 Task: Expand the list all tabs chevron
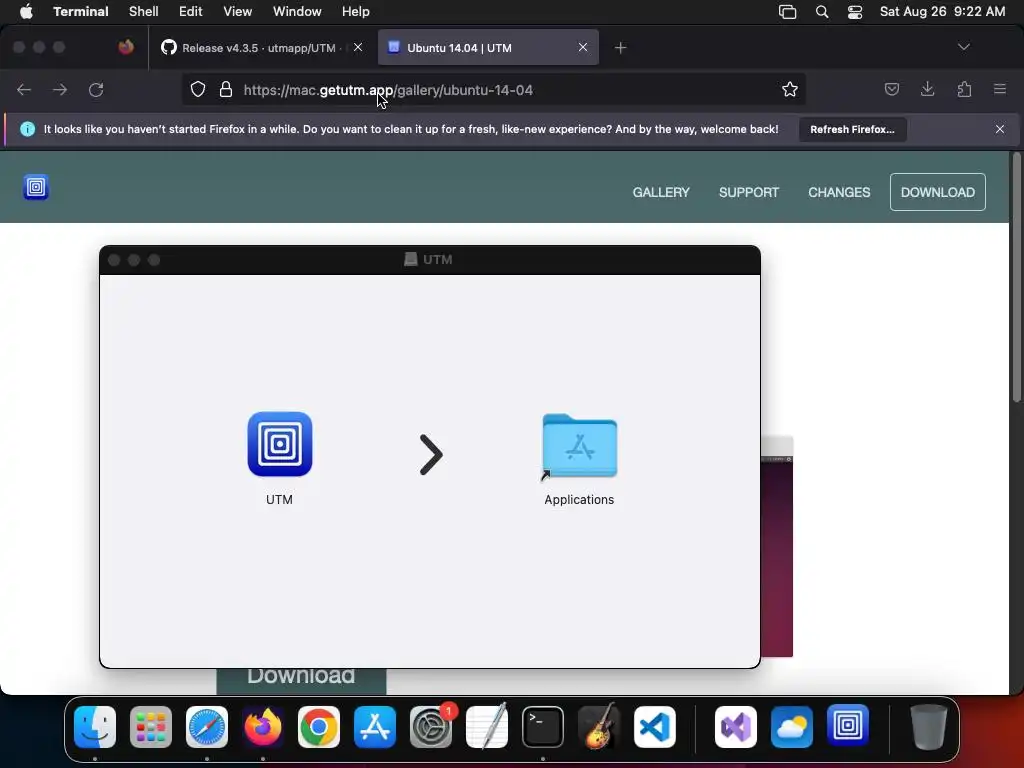point(964,47)
